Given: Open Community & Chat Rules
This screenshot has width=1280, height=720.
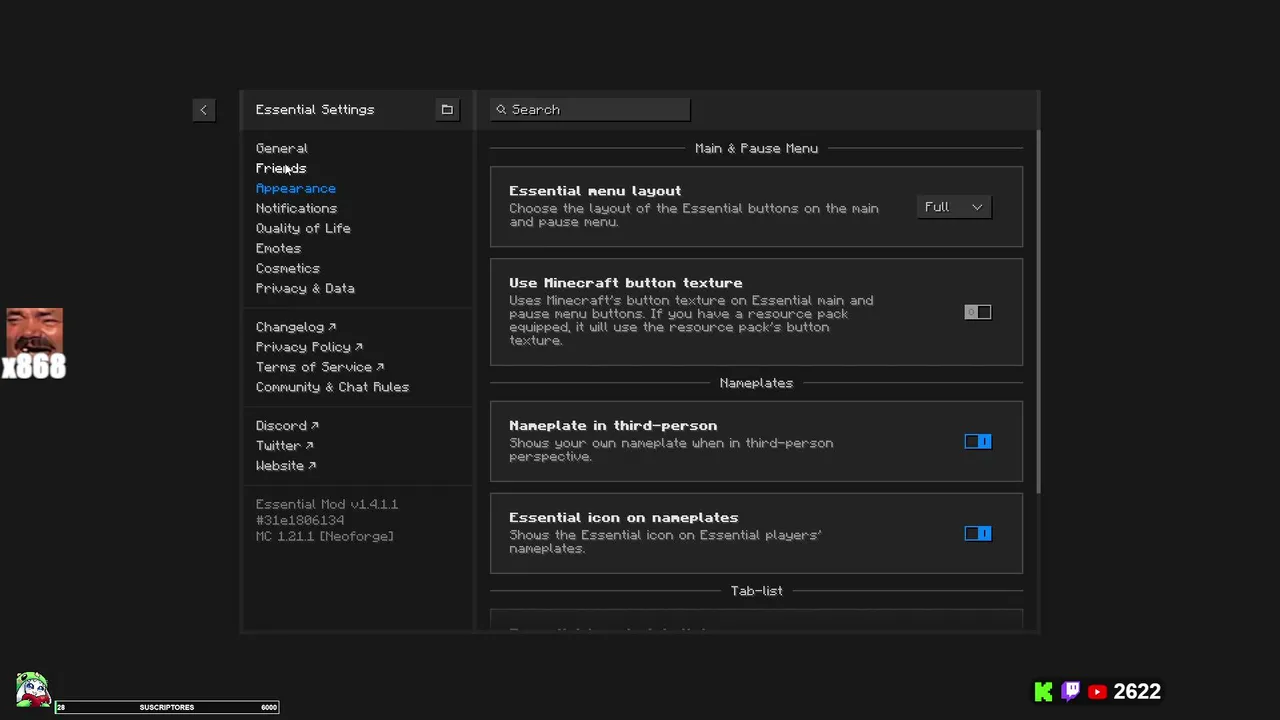Looking at the screenshot, I should coord(332,387).
